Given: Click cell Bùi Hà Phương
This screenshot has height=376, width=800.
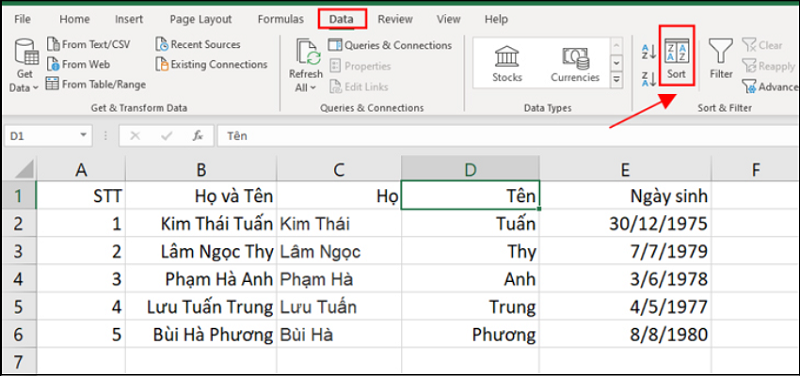Looking at the screenshot, I should pyautogui.click(x=201, y=334).
